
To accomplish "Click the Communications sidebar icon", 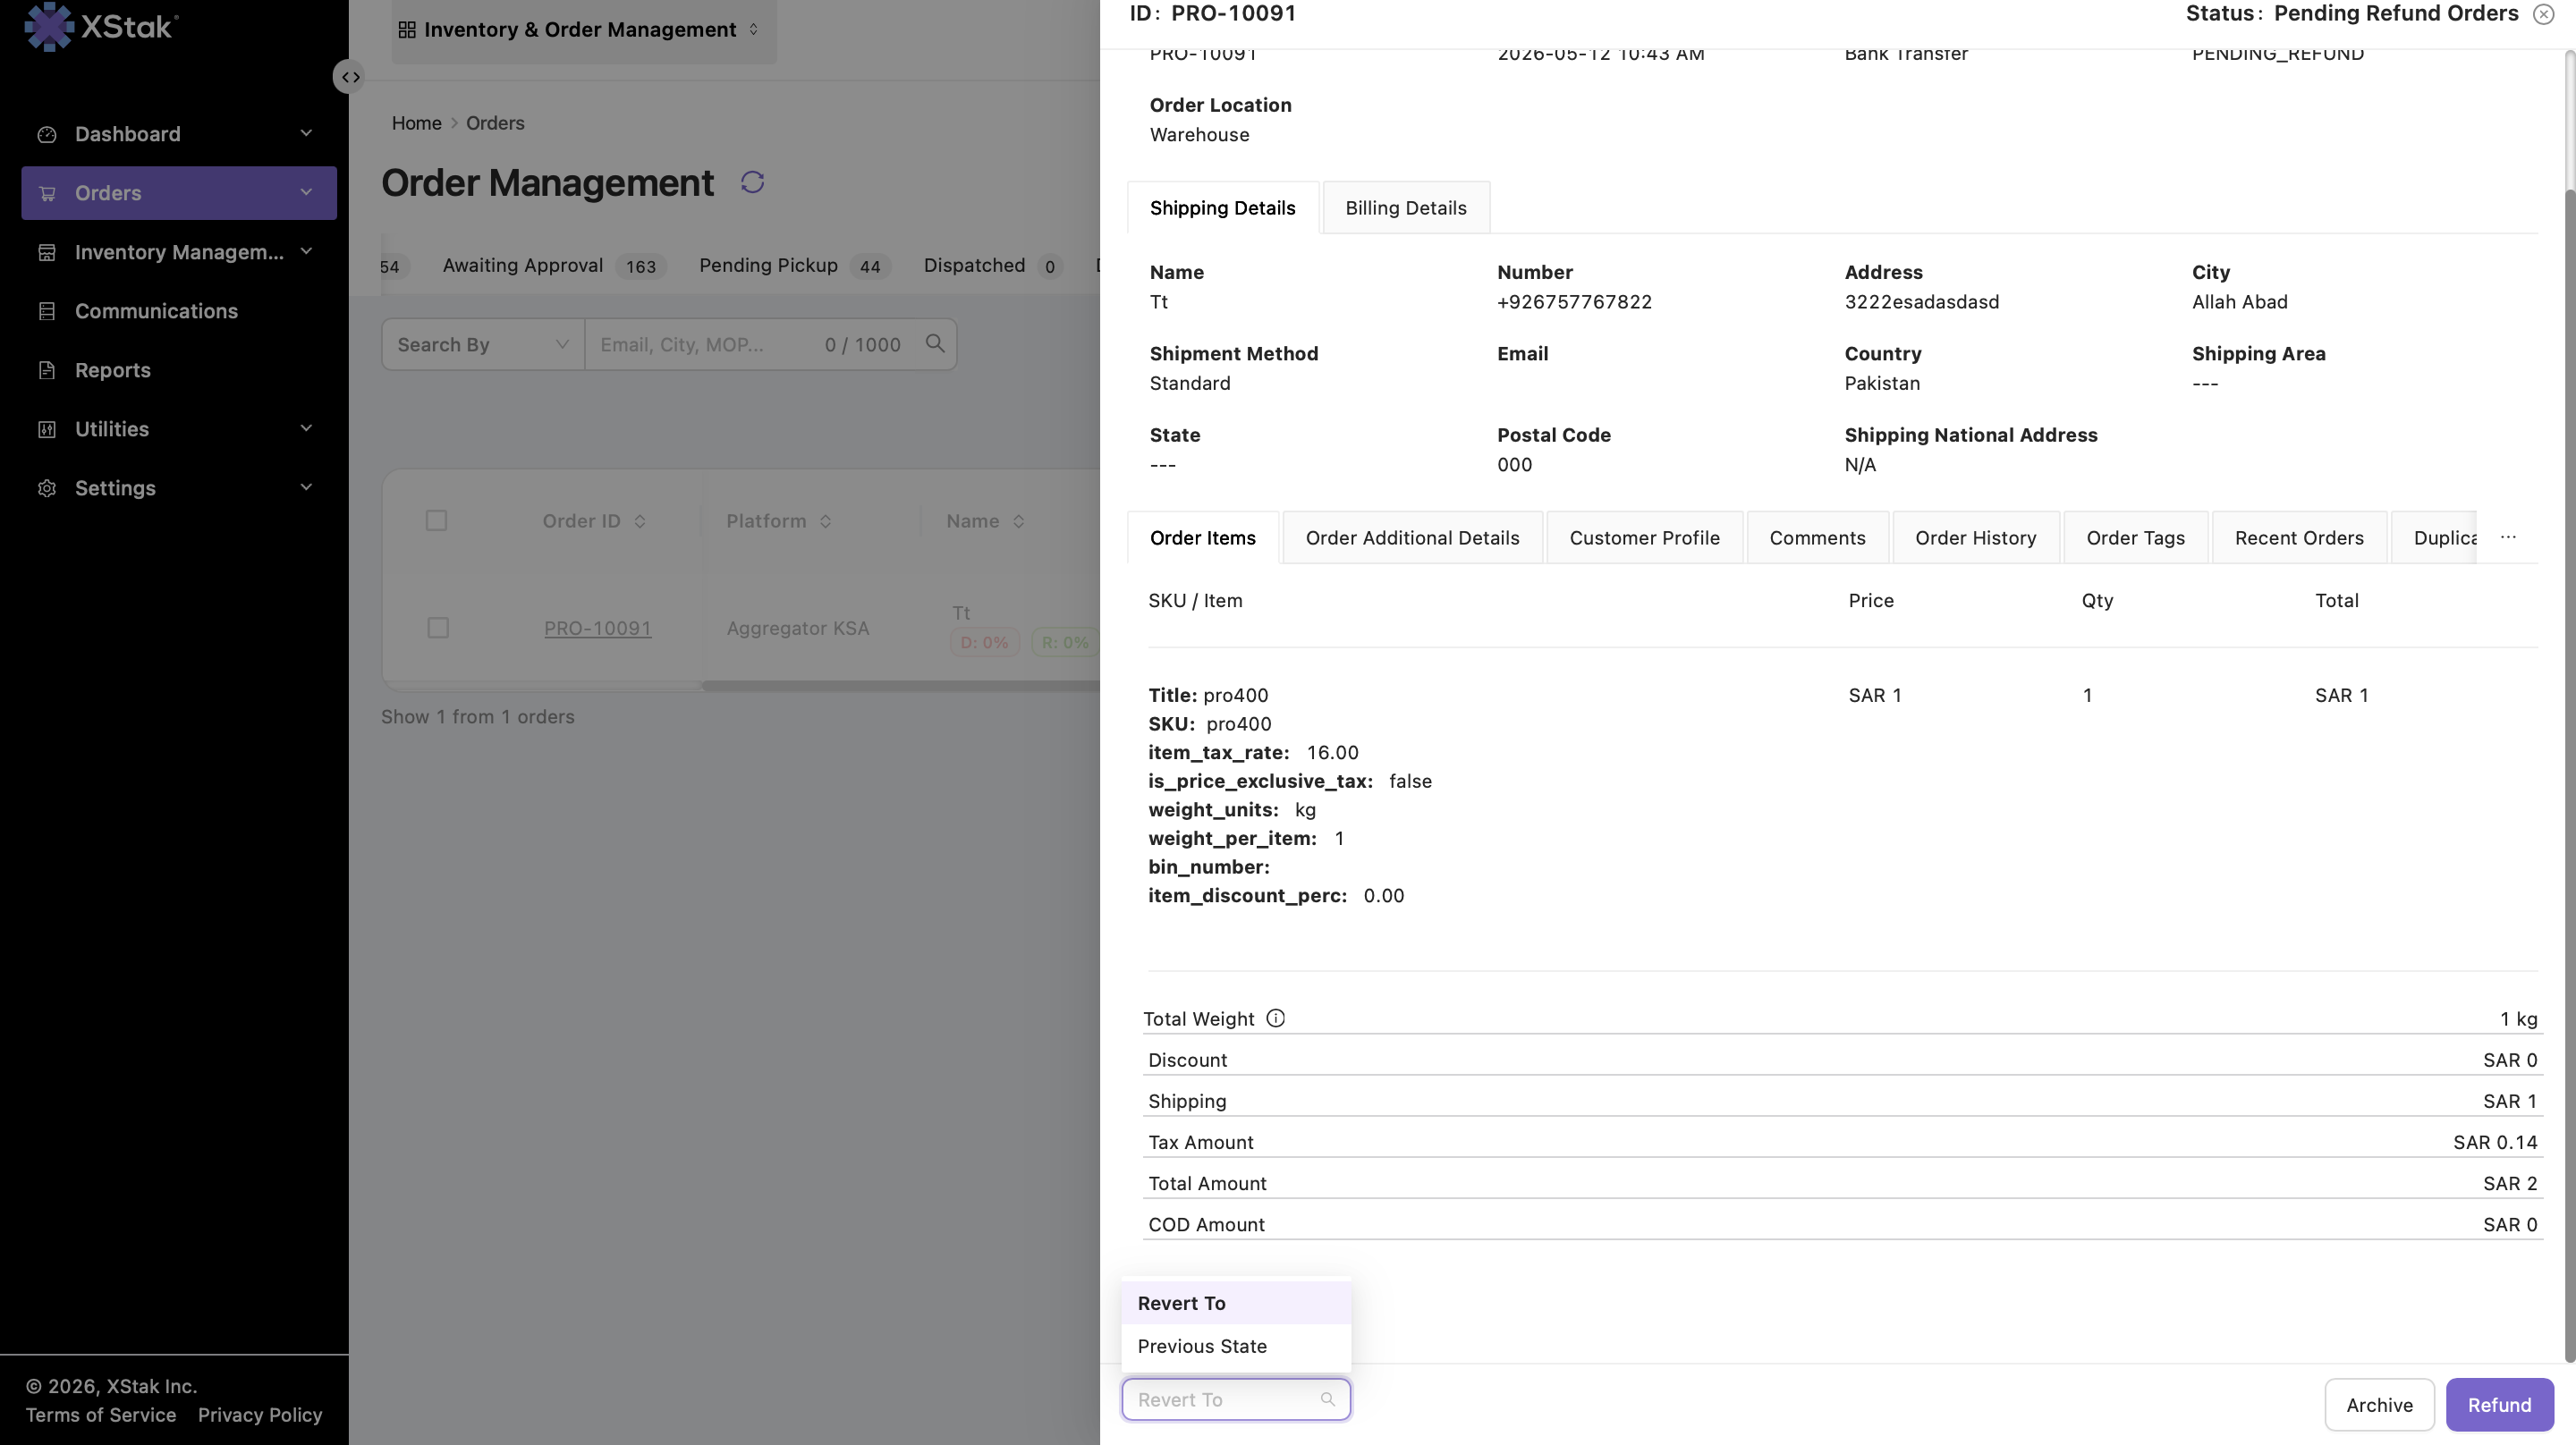I will (46, 311).
